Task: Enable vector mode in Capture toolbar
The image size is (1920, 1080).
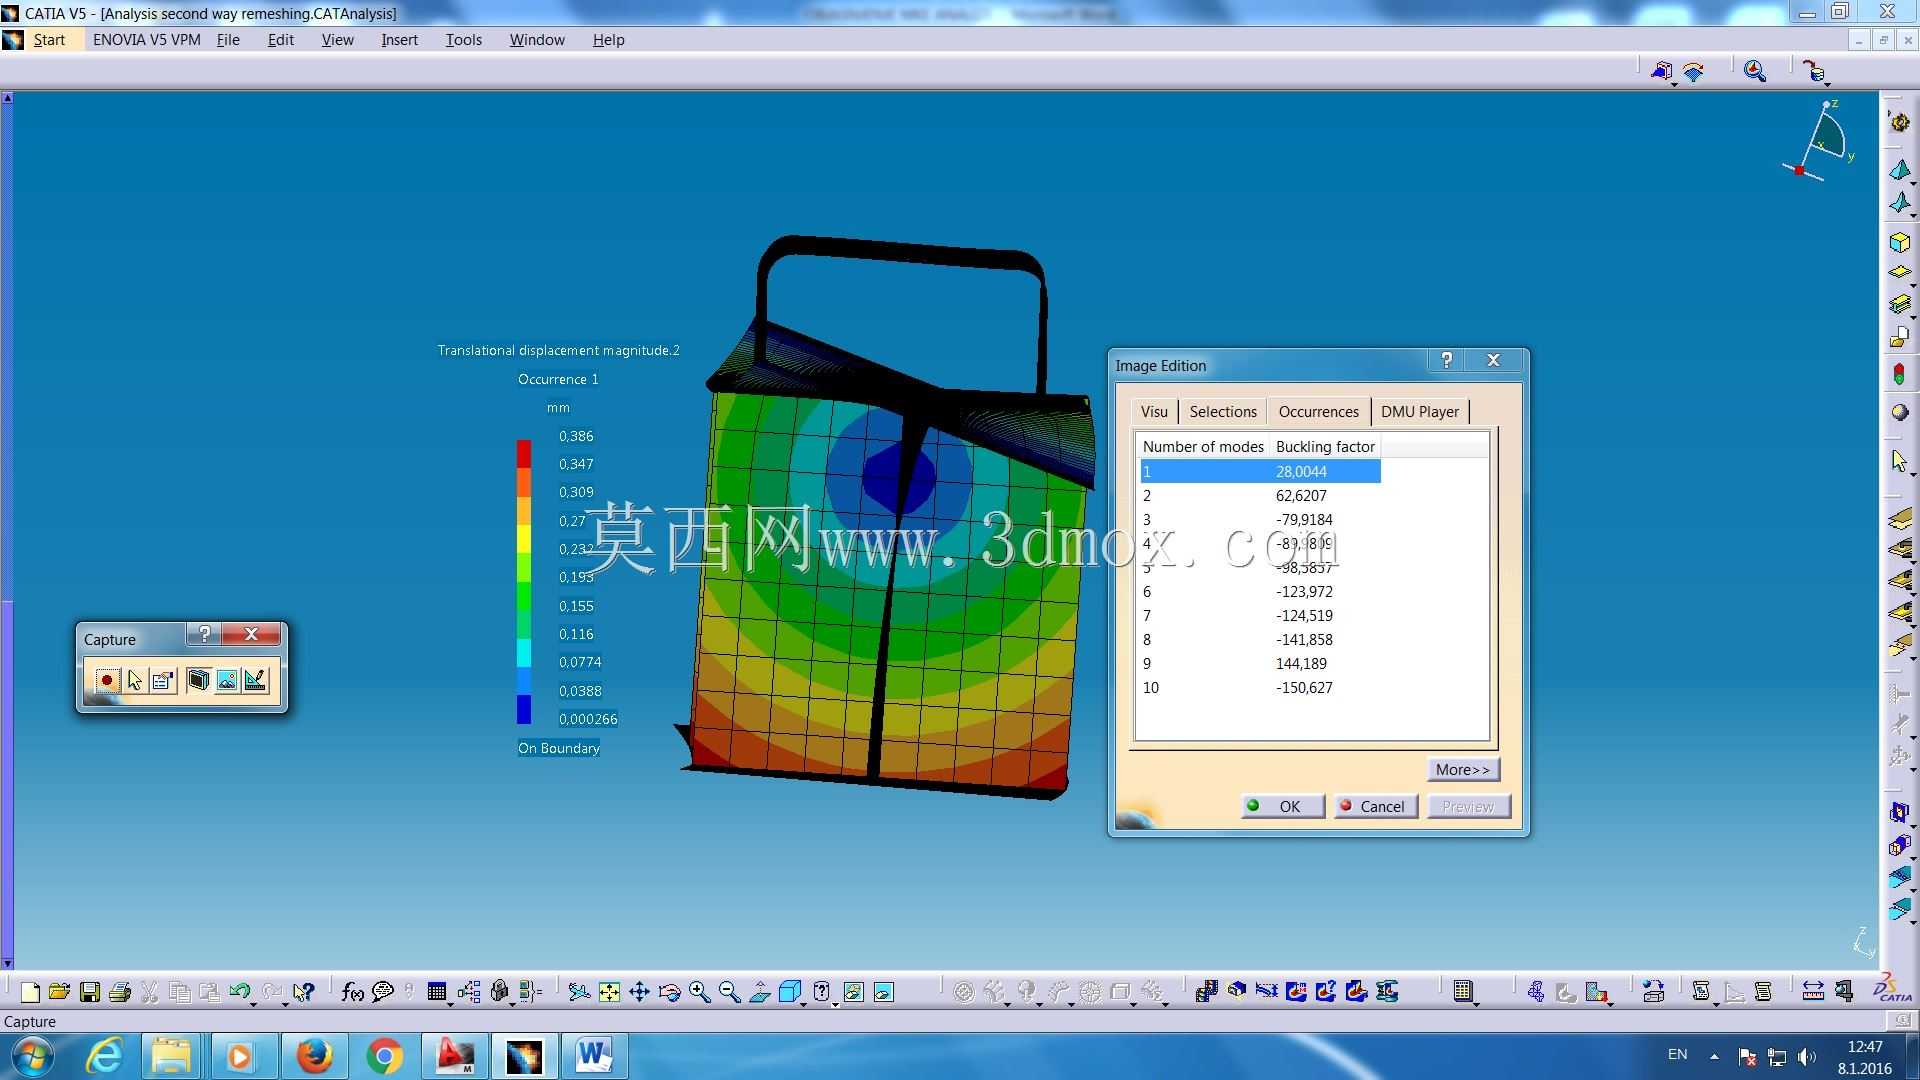Action: (256, 681)
